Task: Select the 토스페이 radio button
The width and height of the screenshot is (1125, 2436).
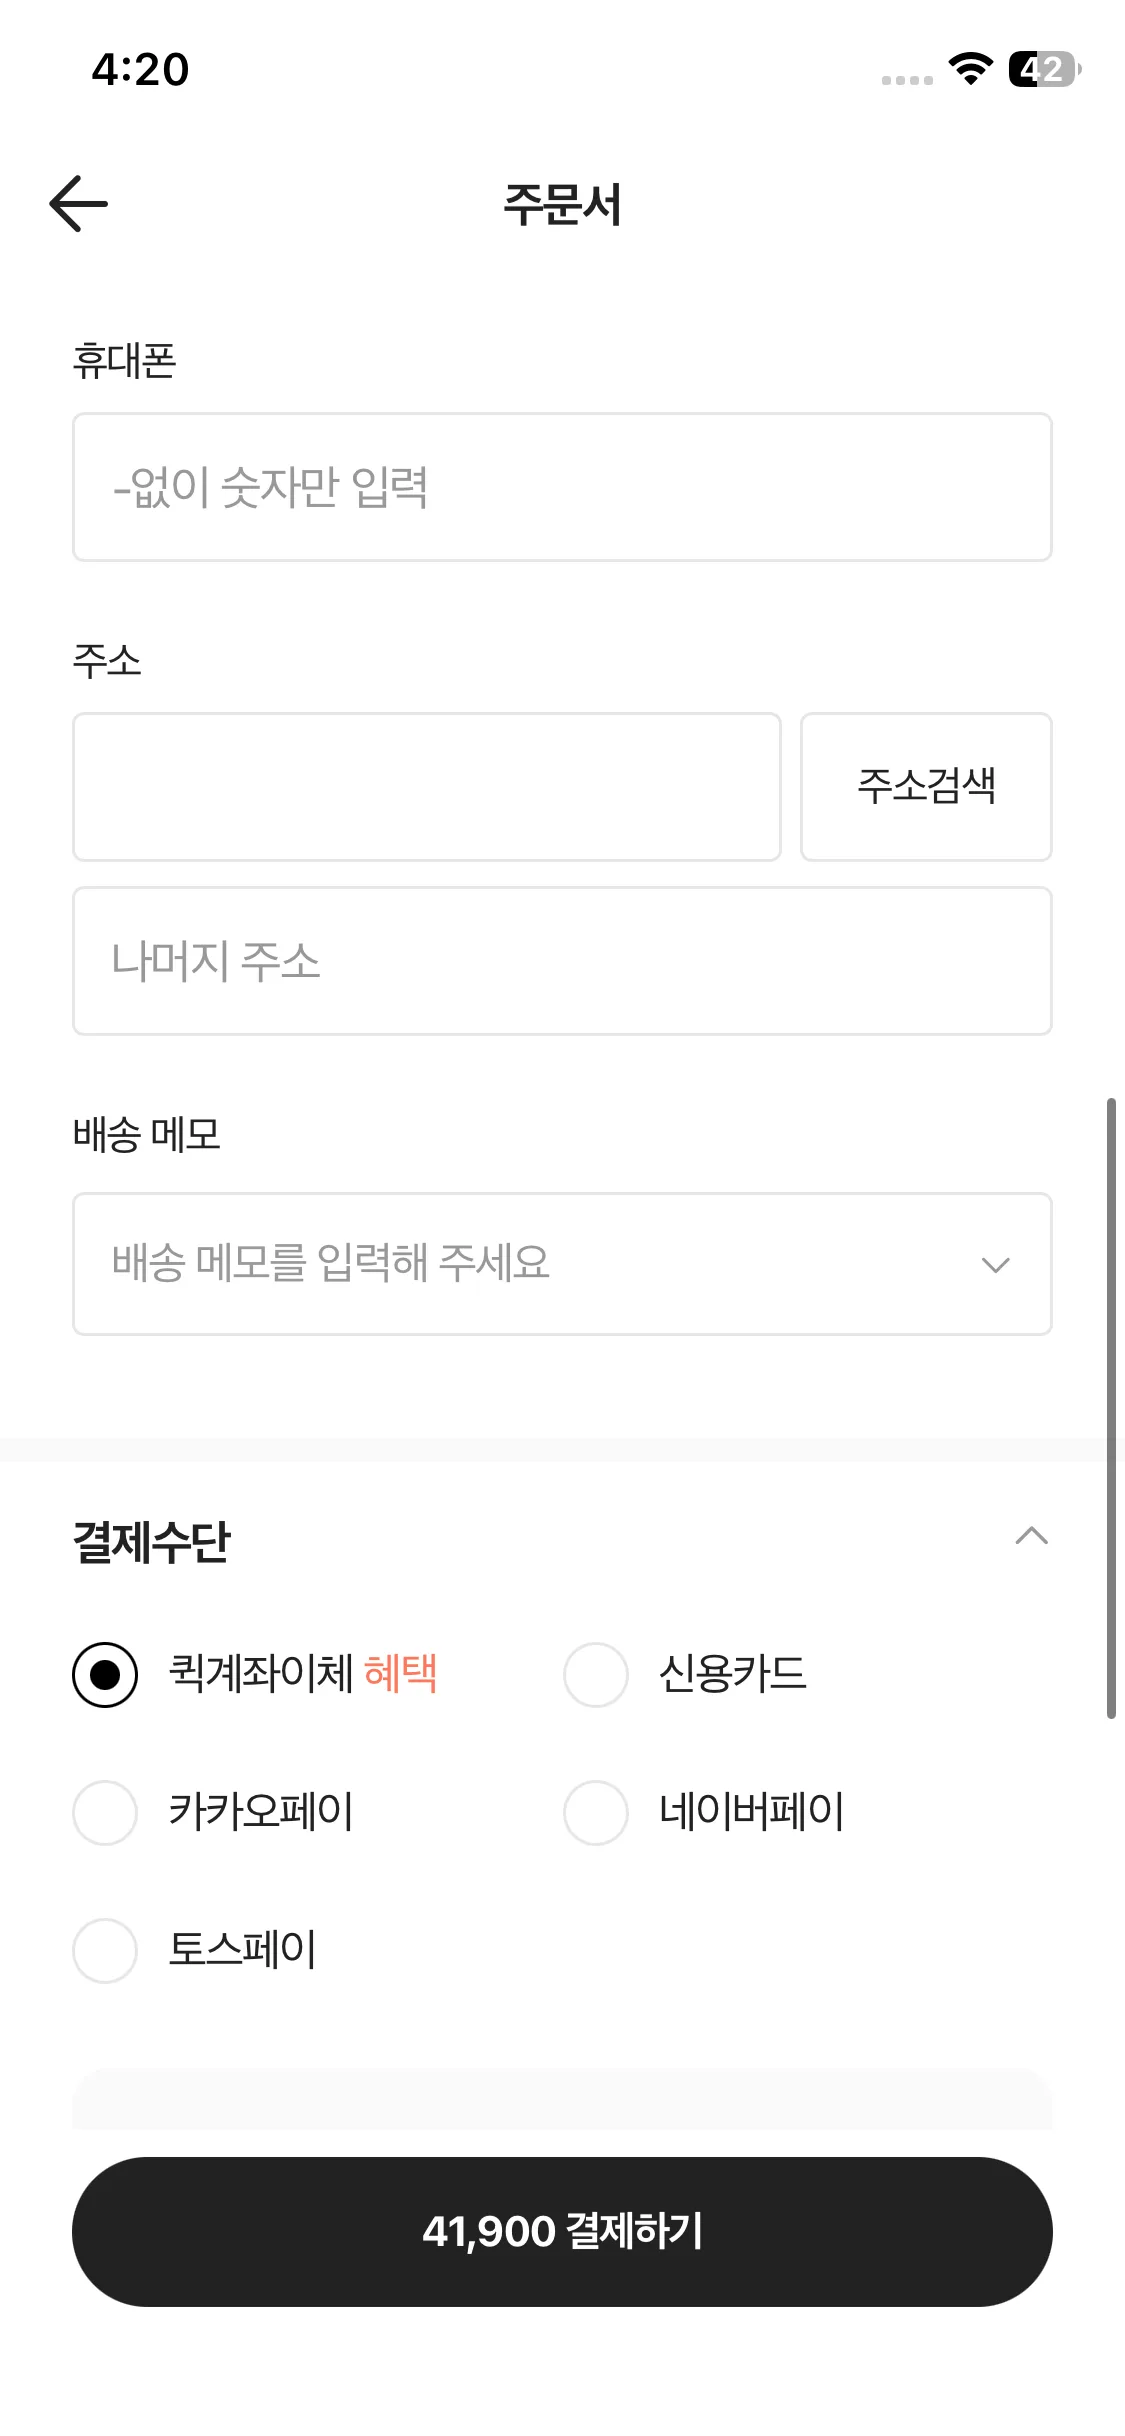Action: tap(105, 1950)
